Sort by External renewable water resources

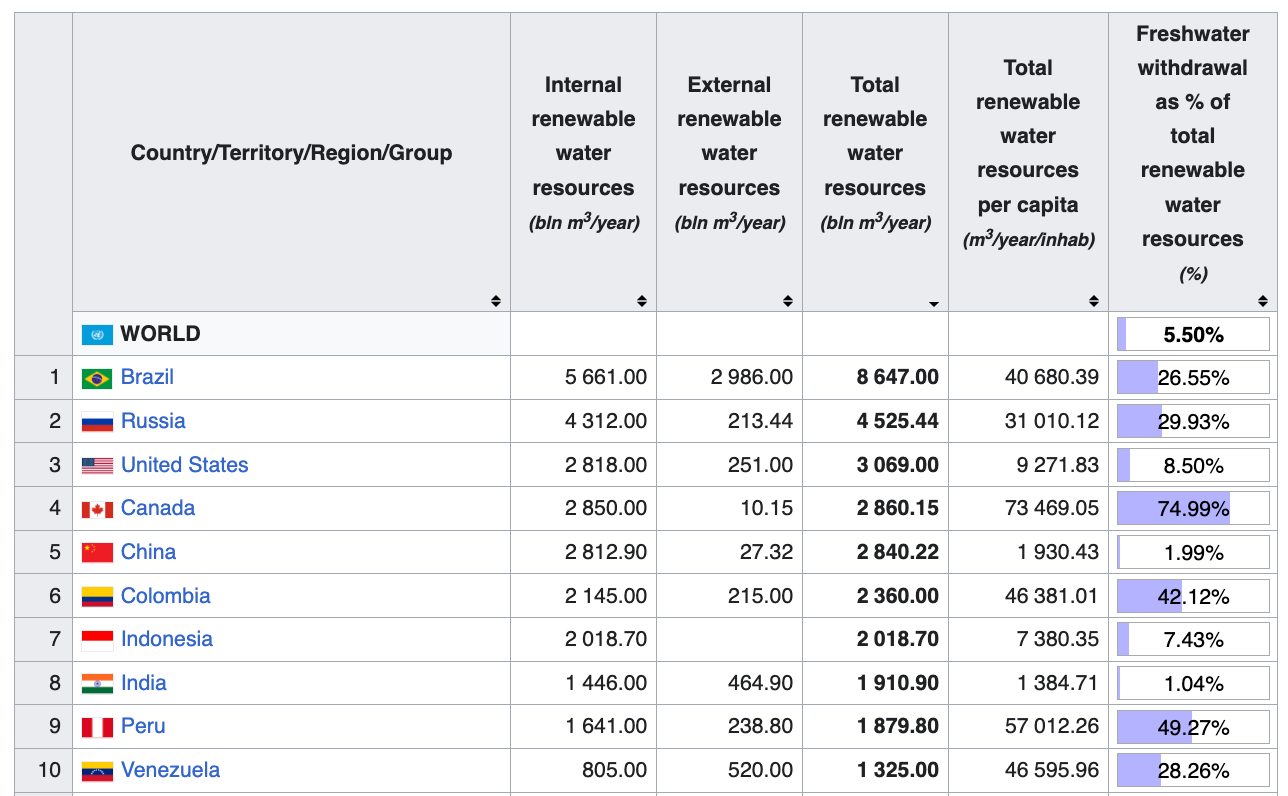[x=788, y=301]
